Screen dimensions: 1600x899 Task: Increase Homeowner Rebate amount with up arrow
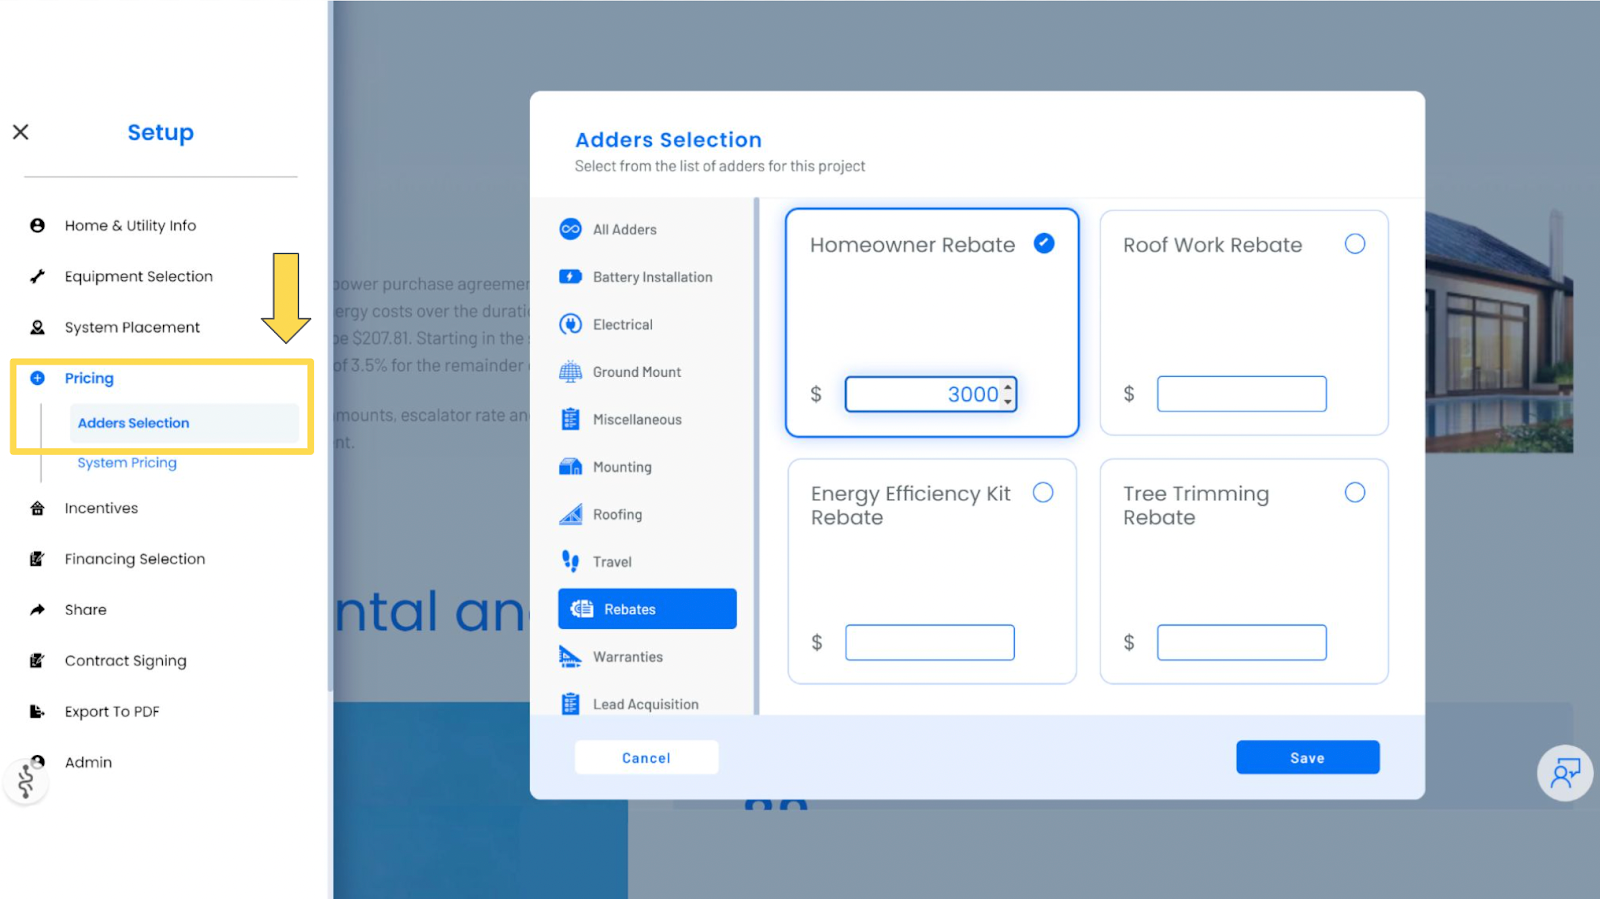[x=1008, y=387]
